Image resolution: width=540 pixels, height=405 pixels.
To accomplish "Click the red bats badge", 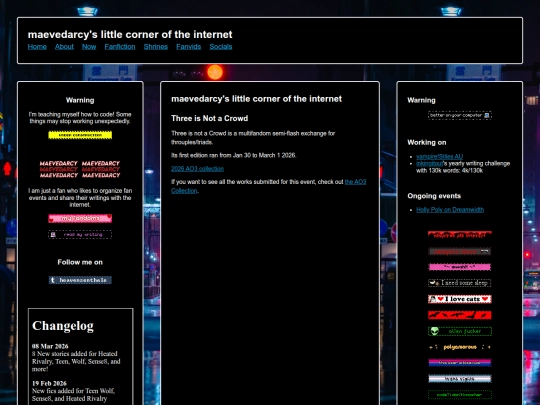I will coord(460,315).
